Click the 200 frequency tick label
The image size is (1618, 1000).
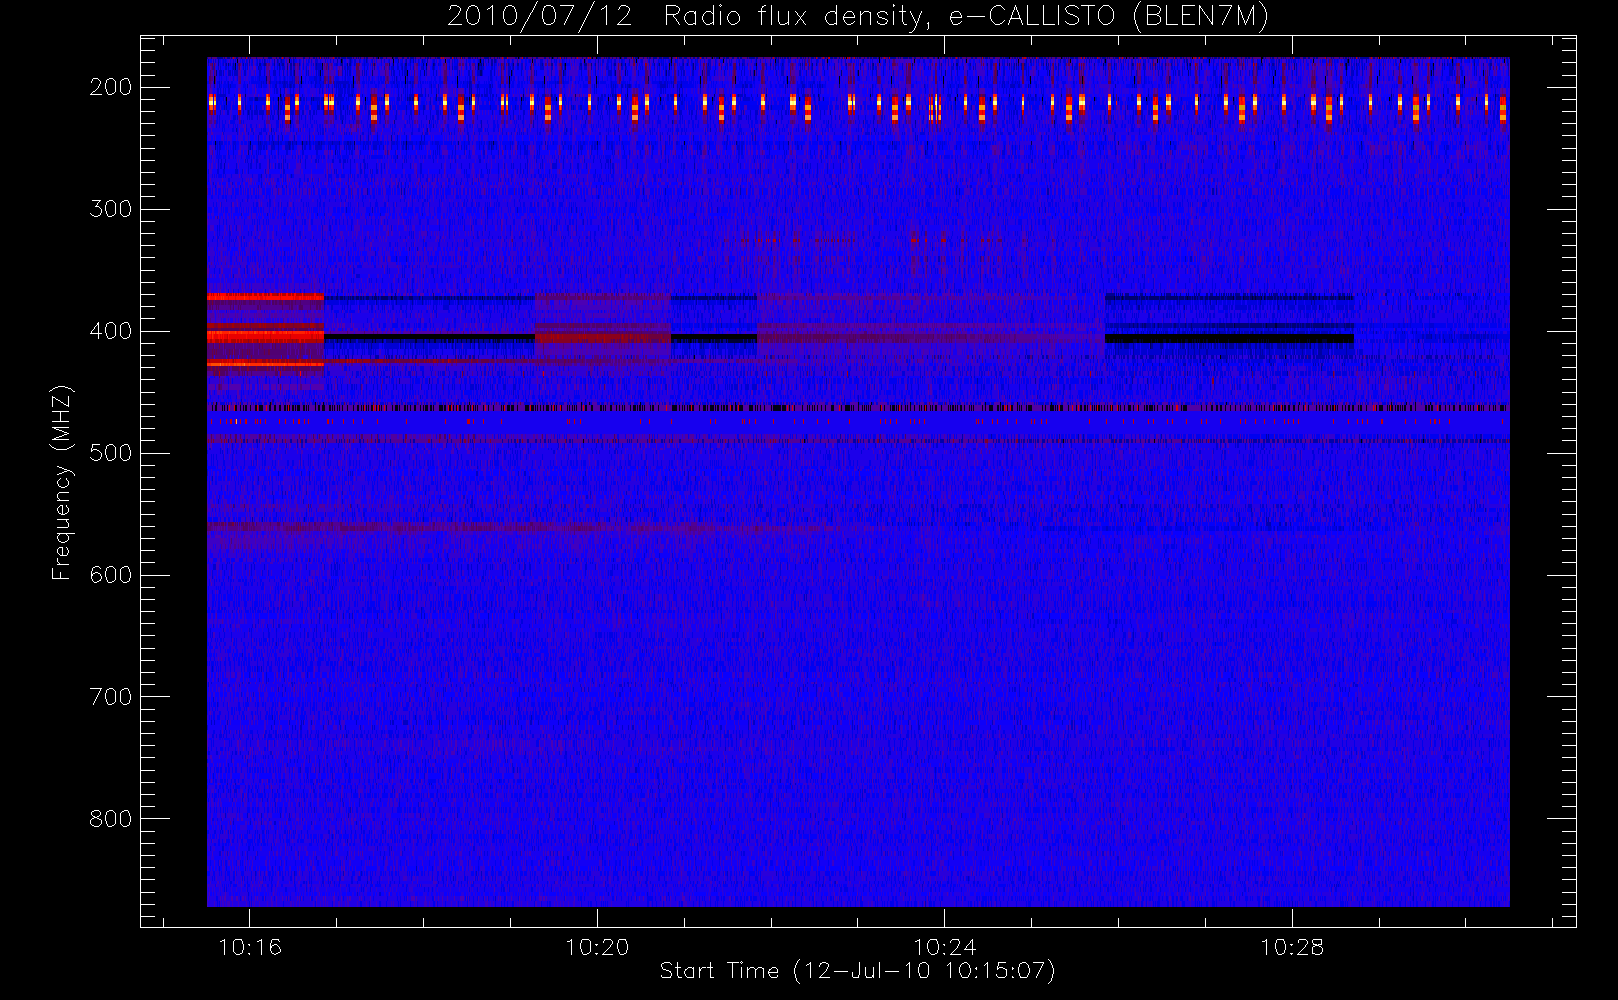pos(111,87)
